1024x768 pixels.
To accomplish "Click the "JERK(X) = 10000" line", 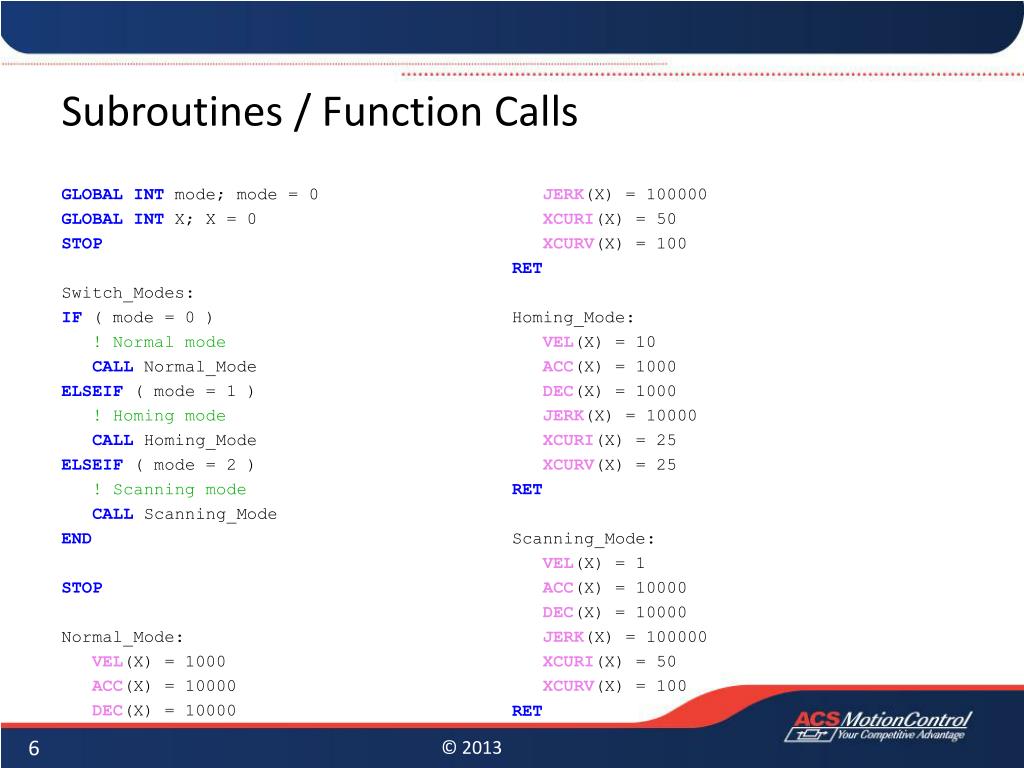I will tap(619, 416).
